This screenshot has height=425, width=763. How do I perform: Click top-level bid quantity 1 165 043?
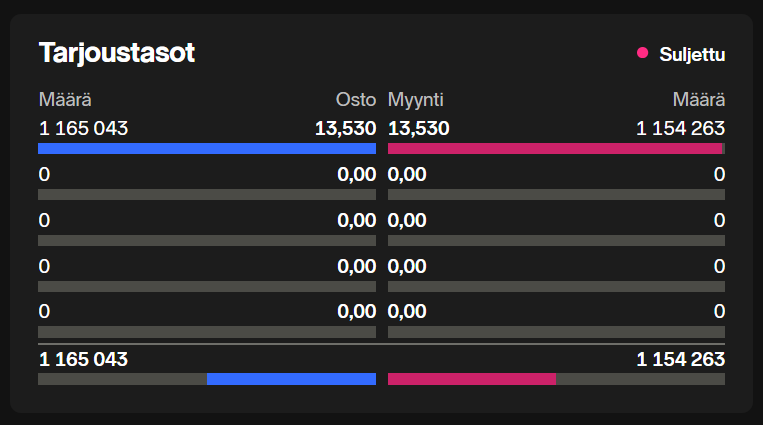[x=84, y=128]
